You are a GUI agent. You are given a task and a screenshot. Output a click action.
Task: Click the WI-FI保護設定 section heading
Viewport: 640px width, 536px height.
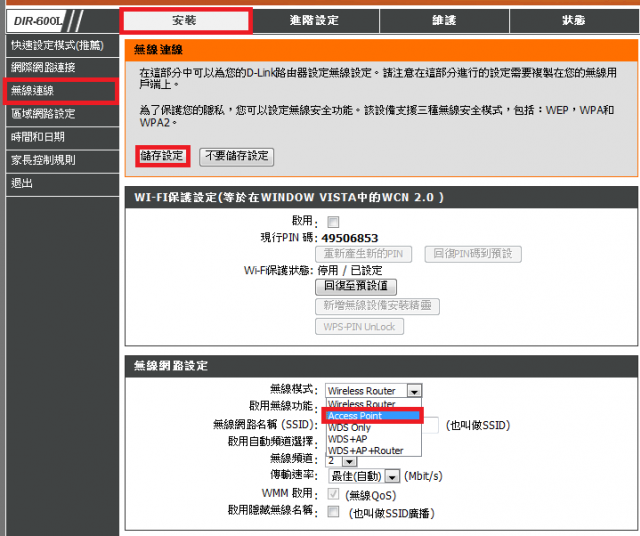tap(289, 197)
